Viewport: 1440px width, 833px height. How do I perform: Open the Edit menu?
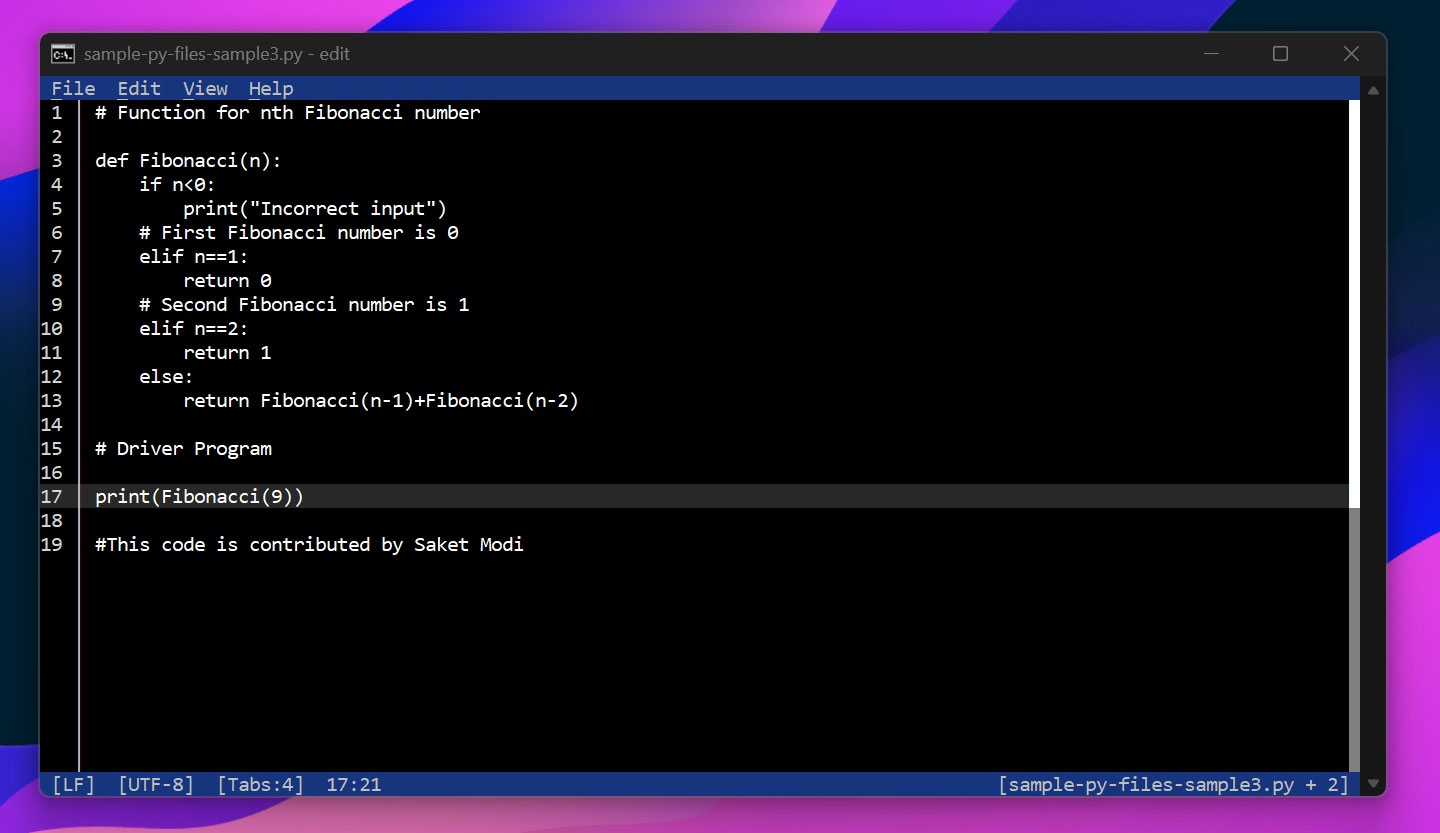[x=138, y=88]
